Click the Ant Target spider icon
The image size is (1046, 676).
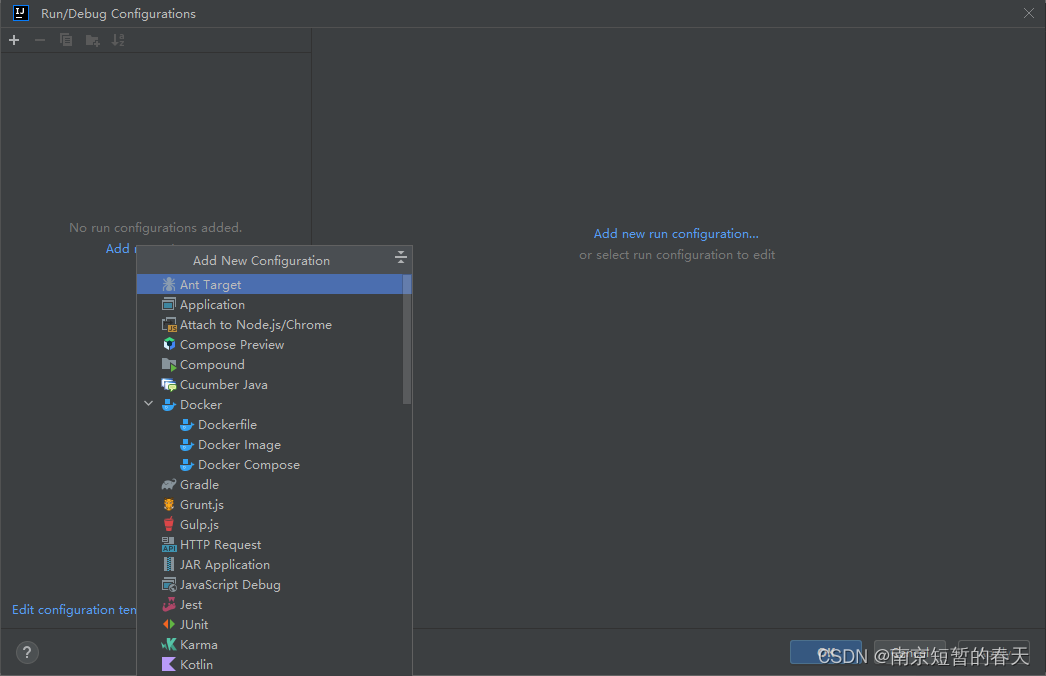coord(169,284)
